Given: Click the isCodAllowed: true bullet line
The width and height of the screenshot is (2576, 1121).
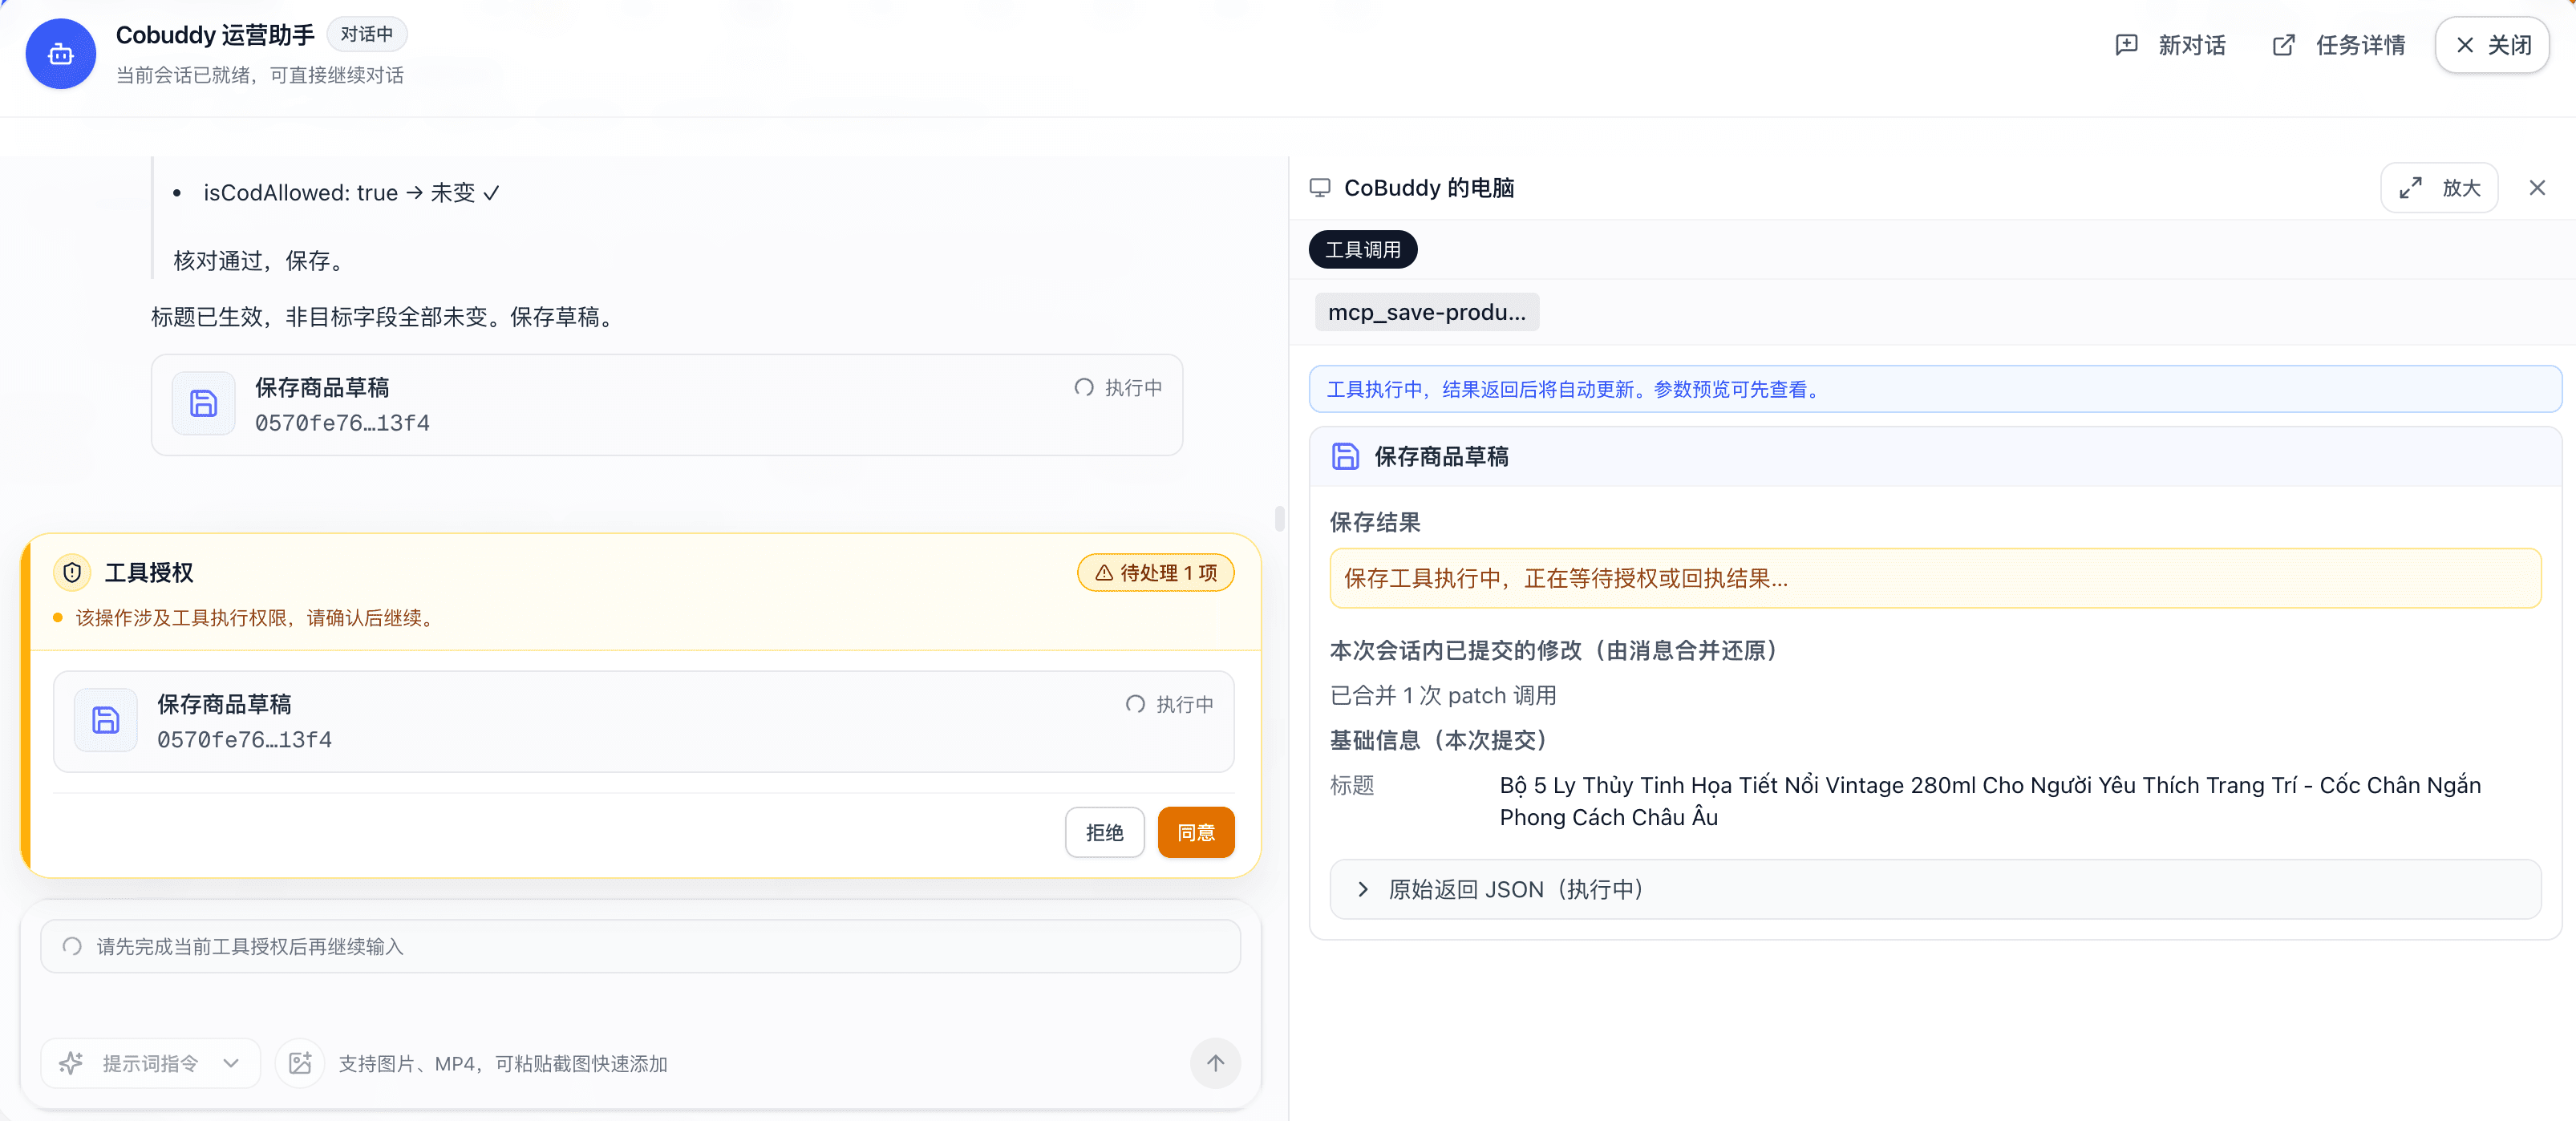Looking at the screenshot, I should tap(350, 192).
